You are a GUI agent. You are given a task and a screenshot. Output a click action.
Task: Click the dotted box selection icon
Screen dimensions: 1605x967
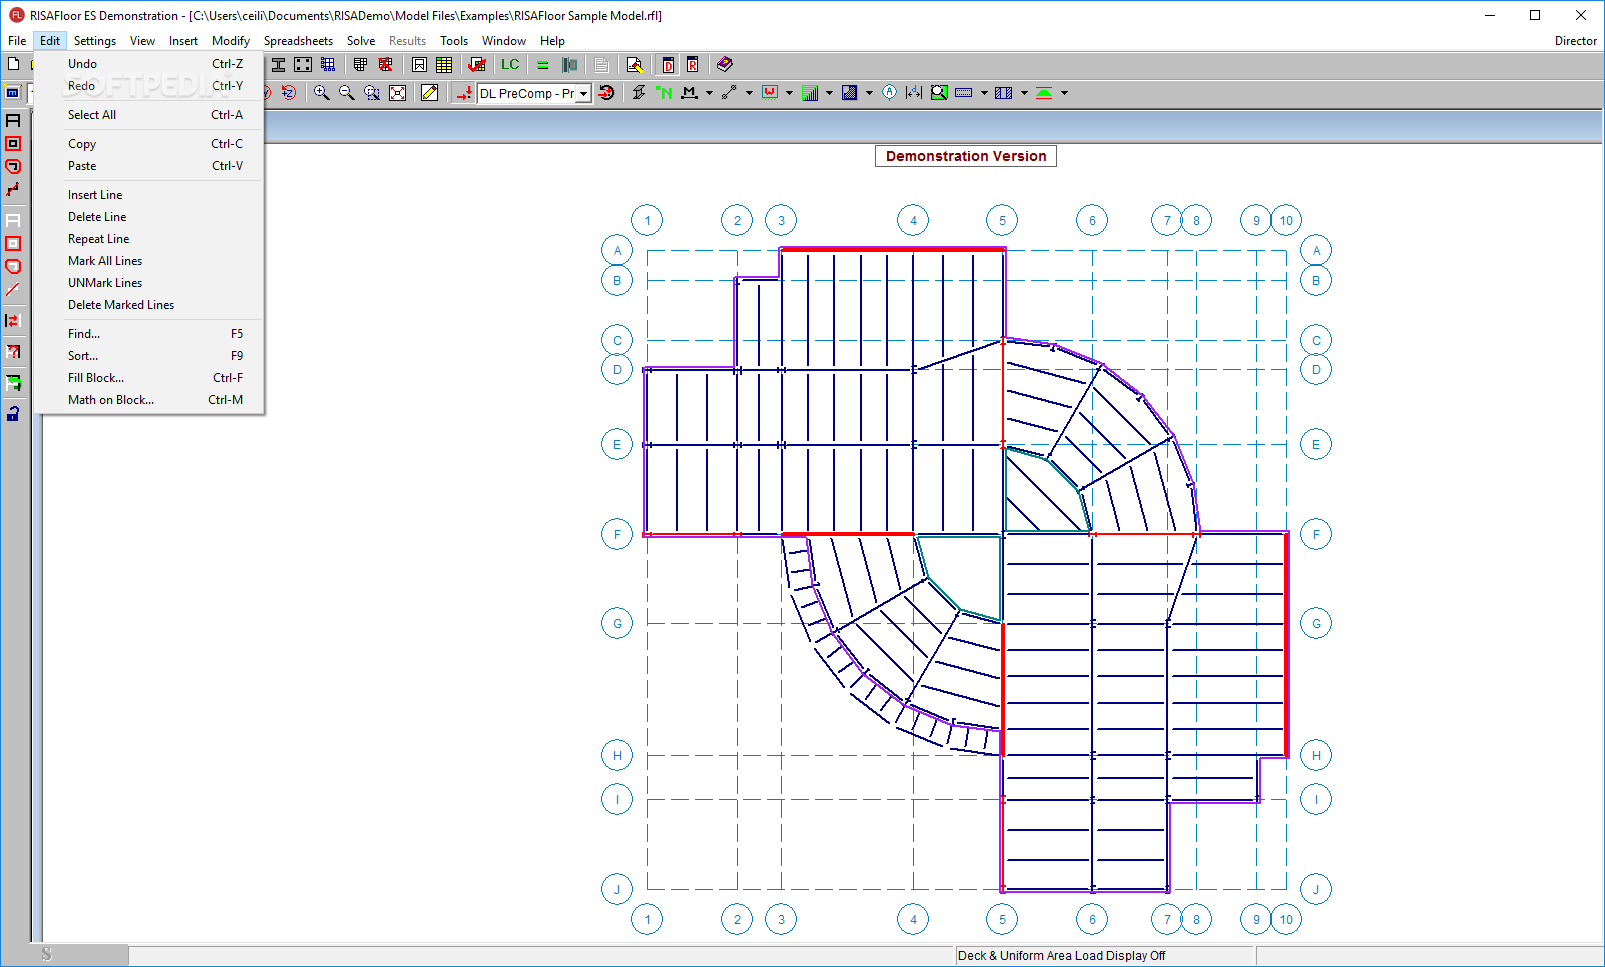coord(303,65)
